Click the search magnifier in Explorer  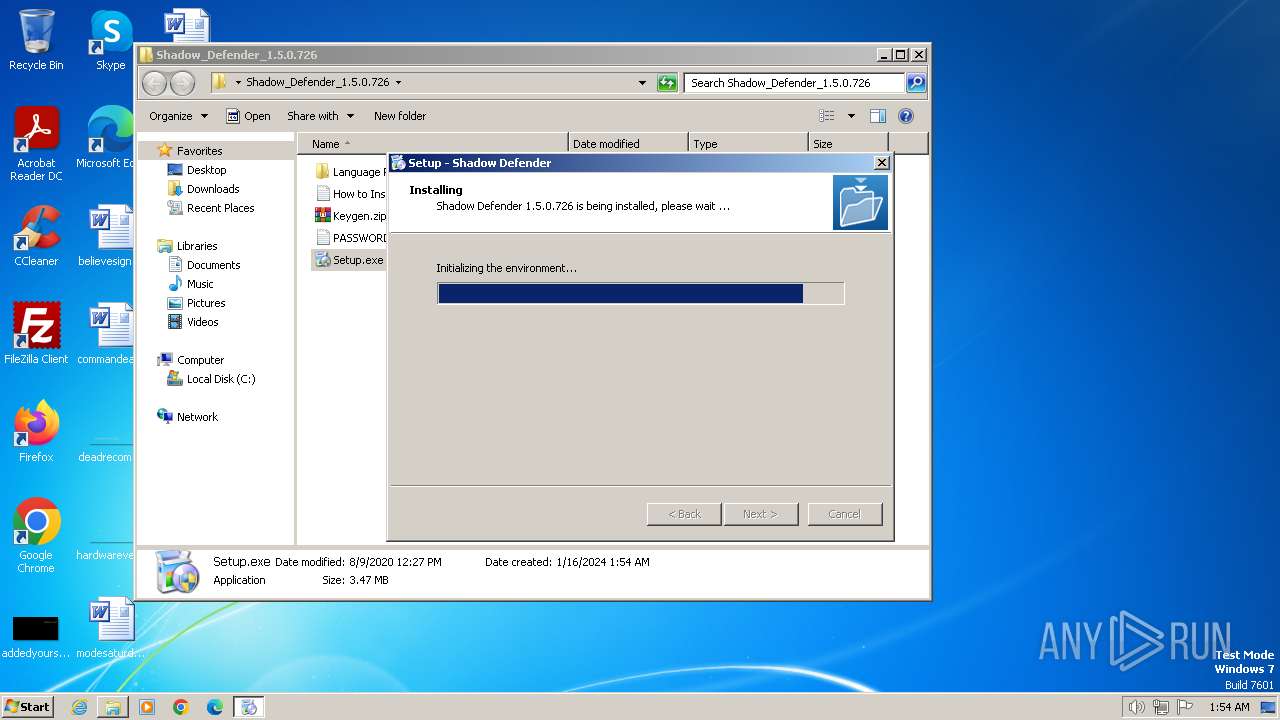[x=915, y=83]
